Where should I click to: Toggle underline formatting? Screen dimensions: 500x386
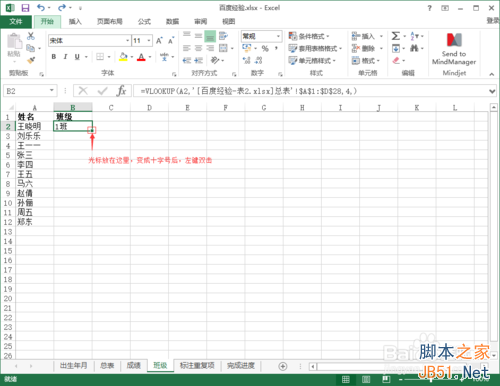point(77,57)
